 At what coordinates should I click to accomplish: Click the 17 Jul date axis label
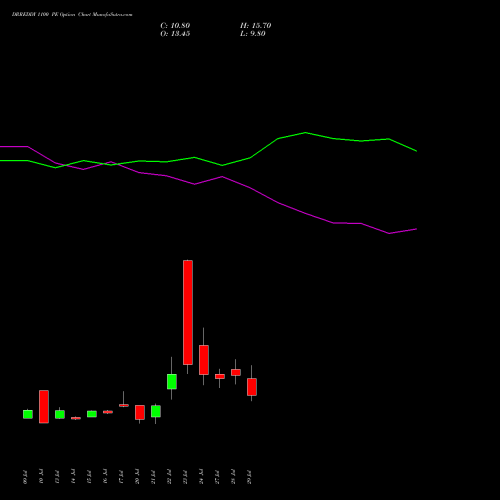click(x=121, y=477)
